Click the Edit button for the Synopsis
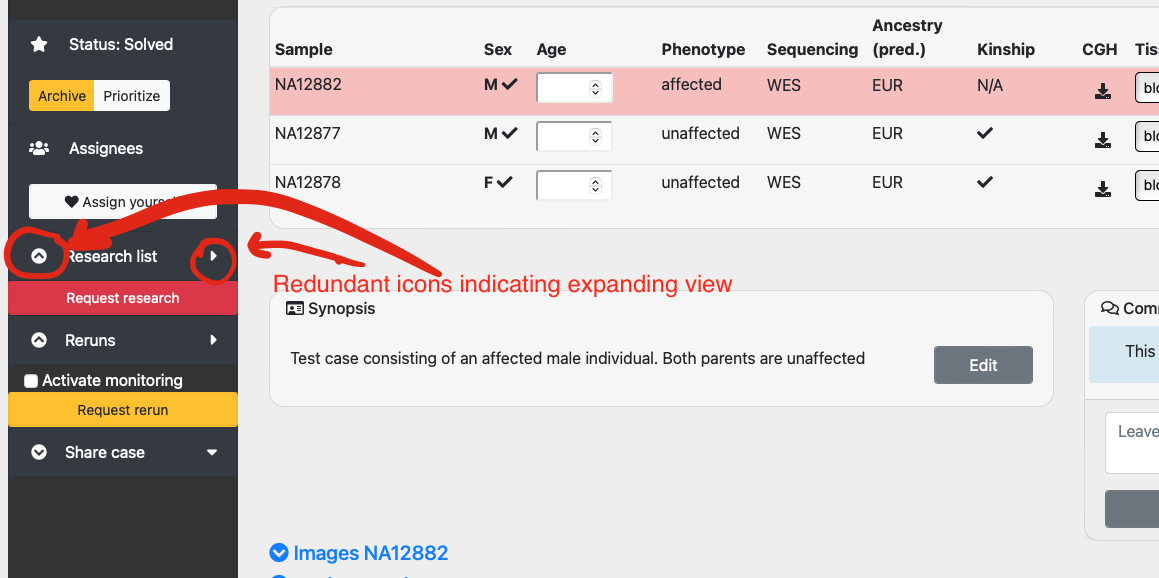Viewport: 1159px width, 578px height. coord(983,364)
